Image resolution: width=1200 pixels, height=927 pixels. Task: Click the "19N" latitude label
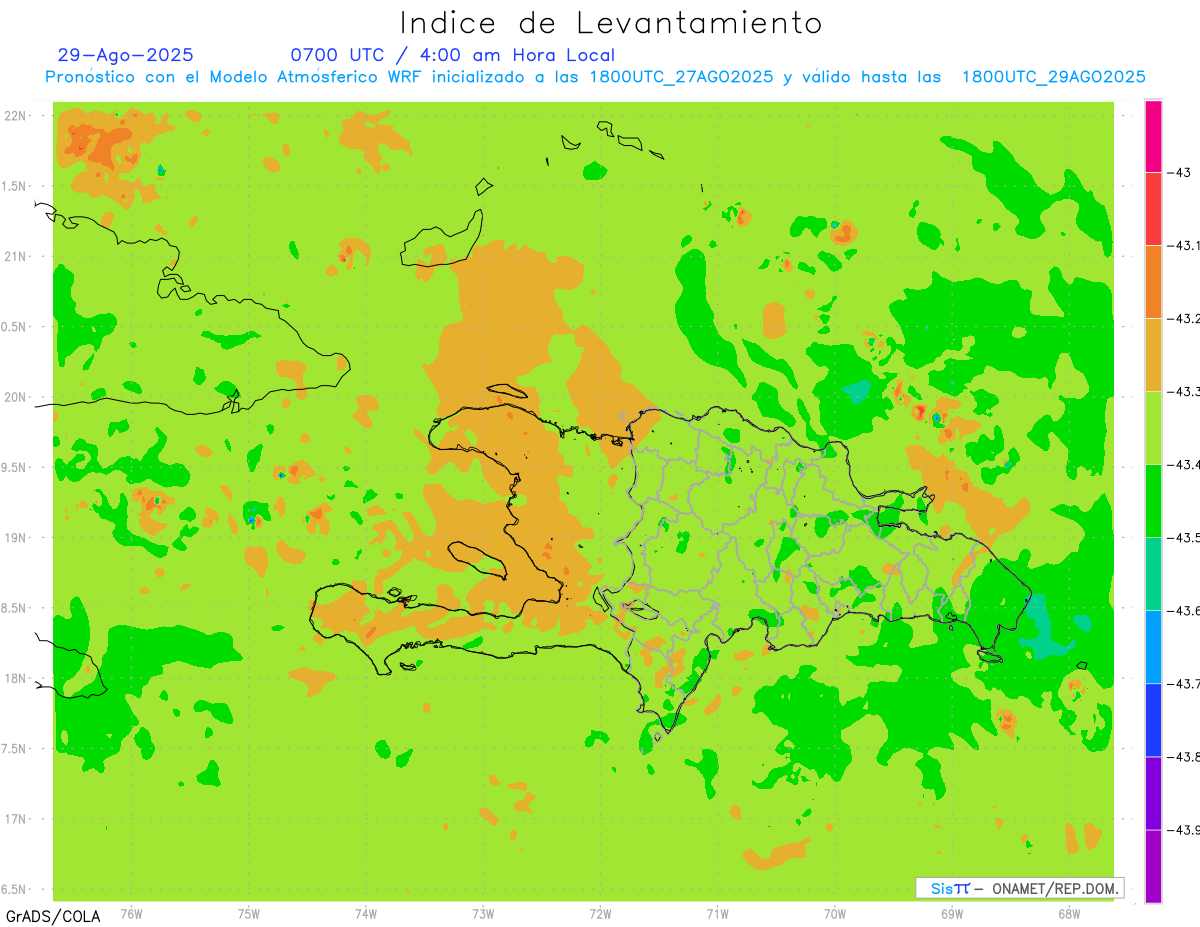pyautogui.click(x=16, y=538)
